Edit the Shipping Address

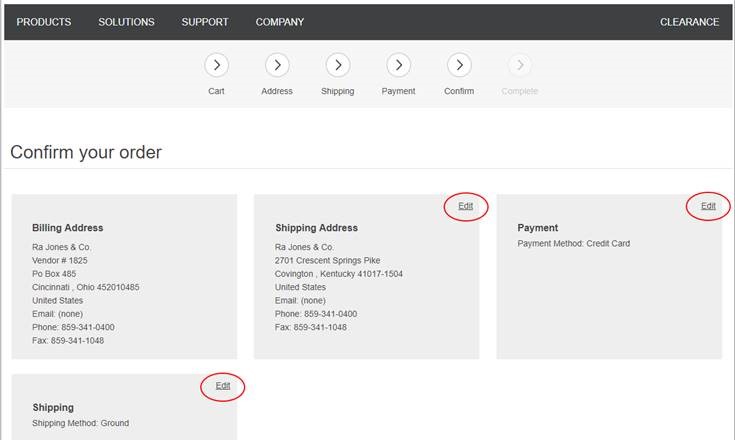(465, 206)
